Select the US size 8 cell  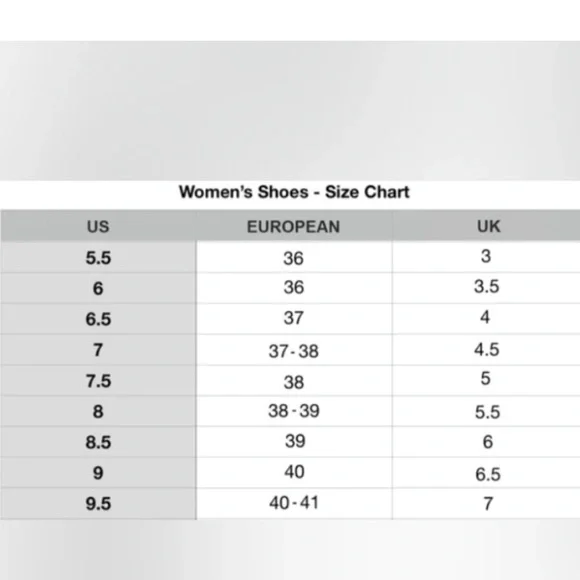tap(98, 411)
